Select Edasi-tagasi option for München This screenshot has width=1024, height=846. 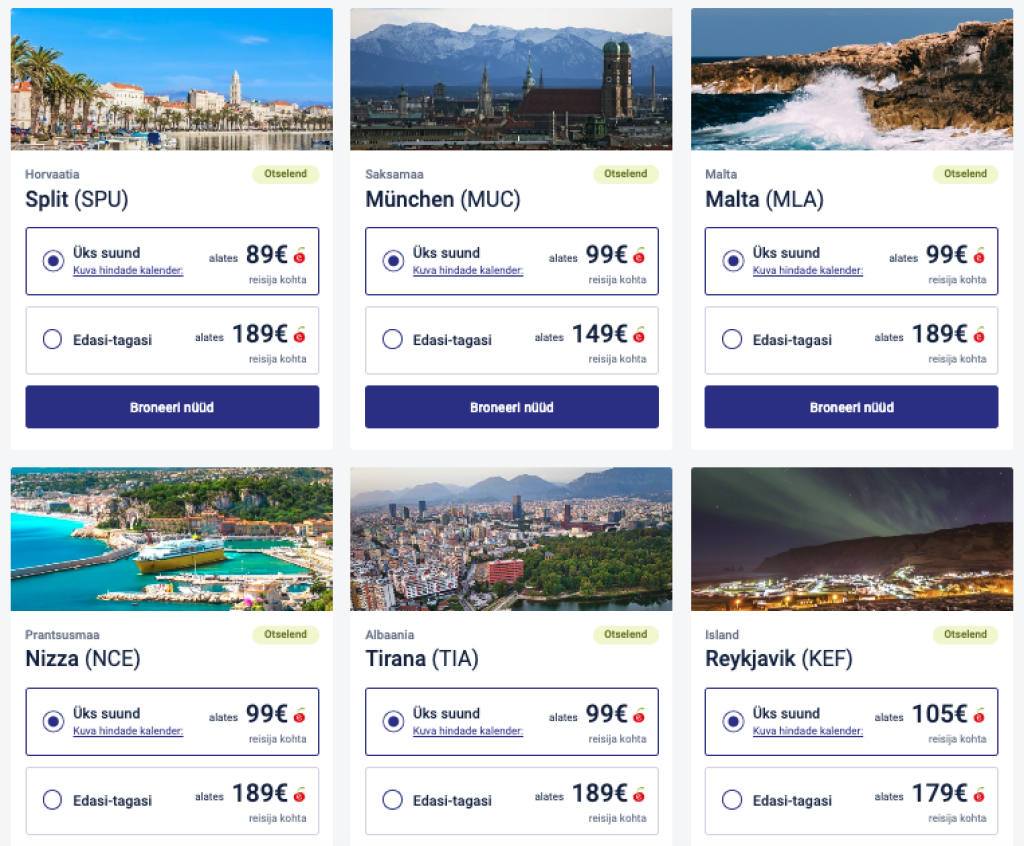tap(393, 340)
